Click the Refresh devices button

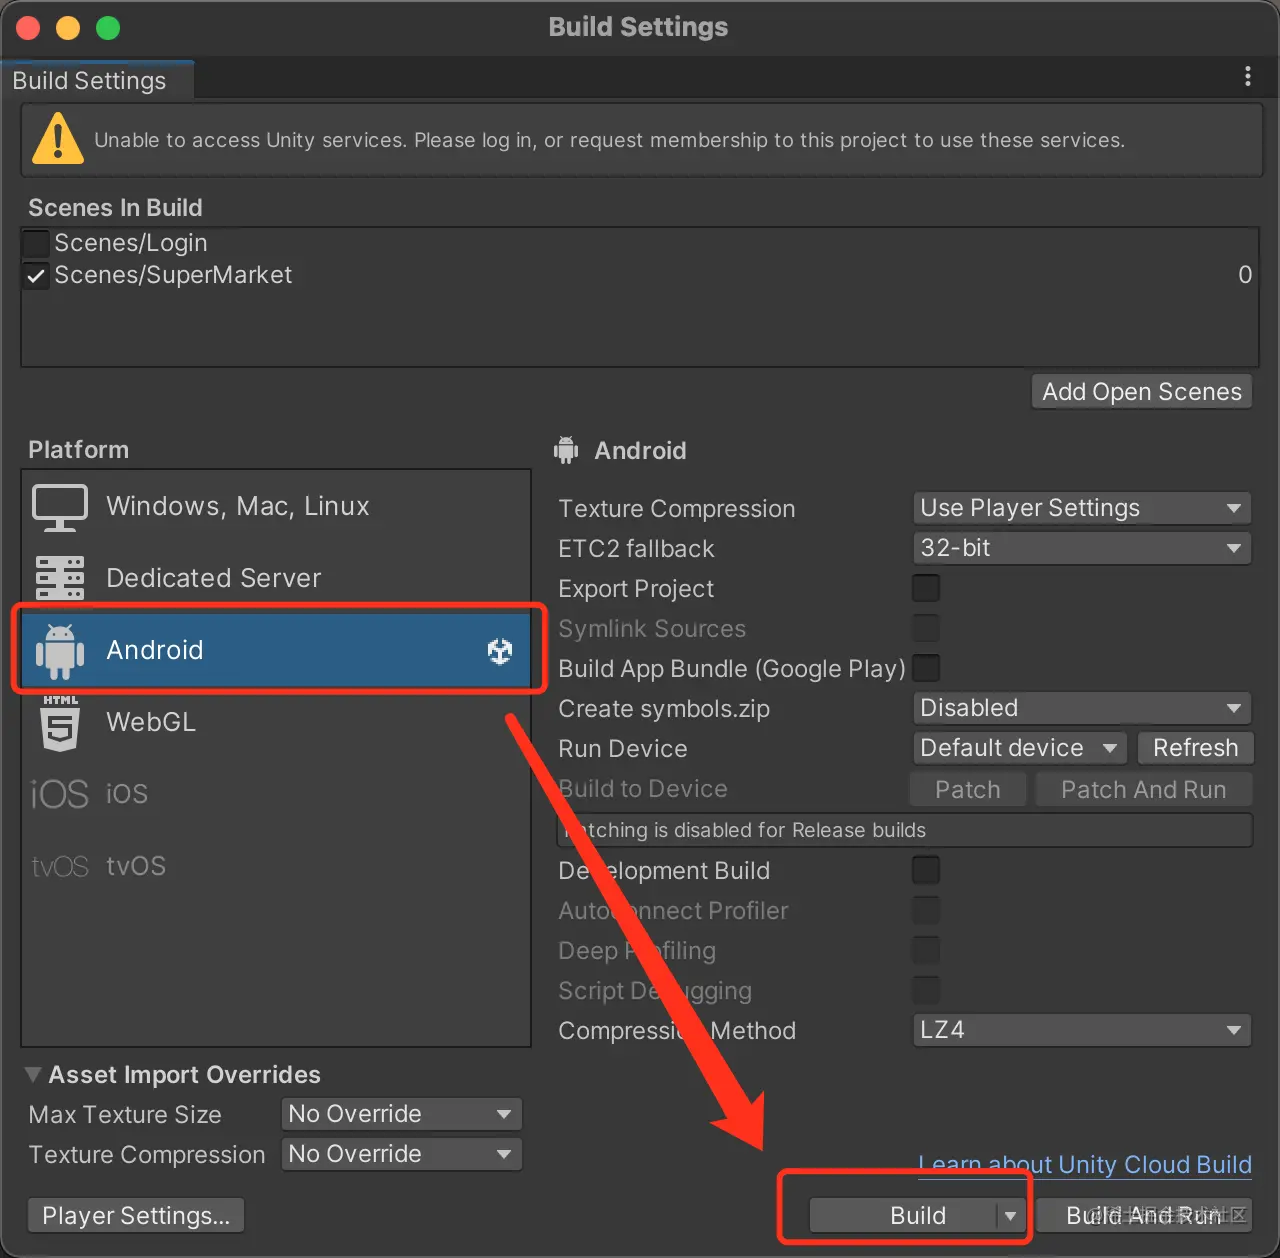(1195, 748)
